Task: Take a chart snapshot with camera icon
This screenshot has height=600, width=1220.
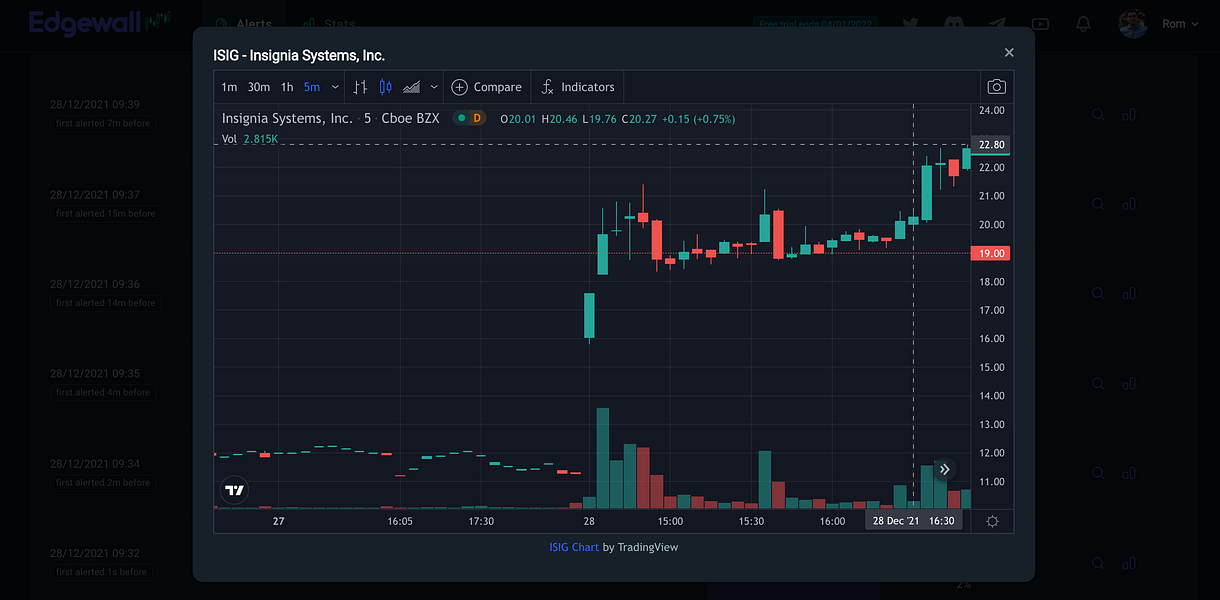Action: tap(996, 87)
